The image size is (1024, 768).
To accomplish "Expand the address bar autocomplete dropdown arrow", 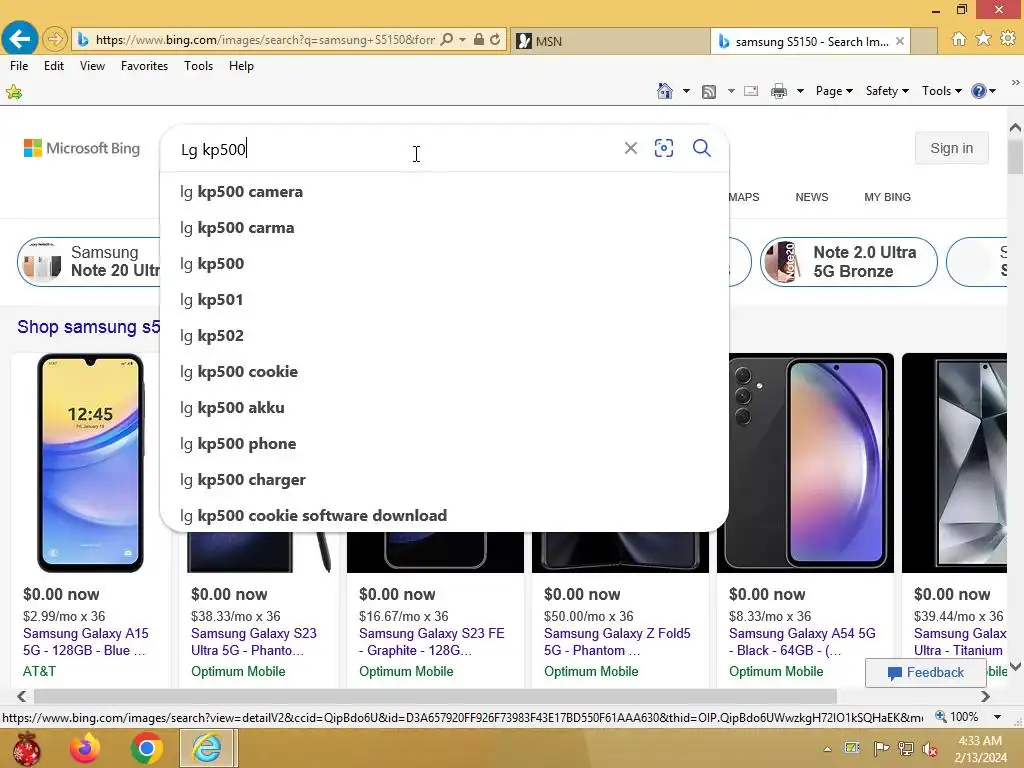I will click(x=462, y=40).
